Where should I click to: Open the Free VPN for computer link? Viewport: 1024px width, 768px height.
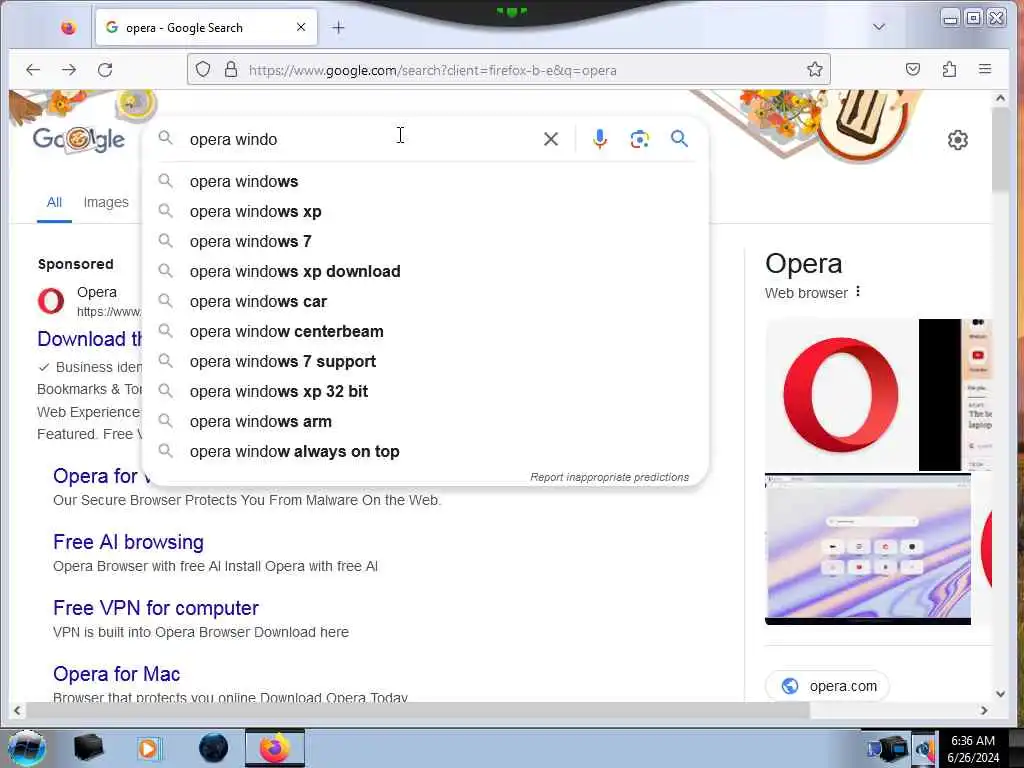(155, 608)
